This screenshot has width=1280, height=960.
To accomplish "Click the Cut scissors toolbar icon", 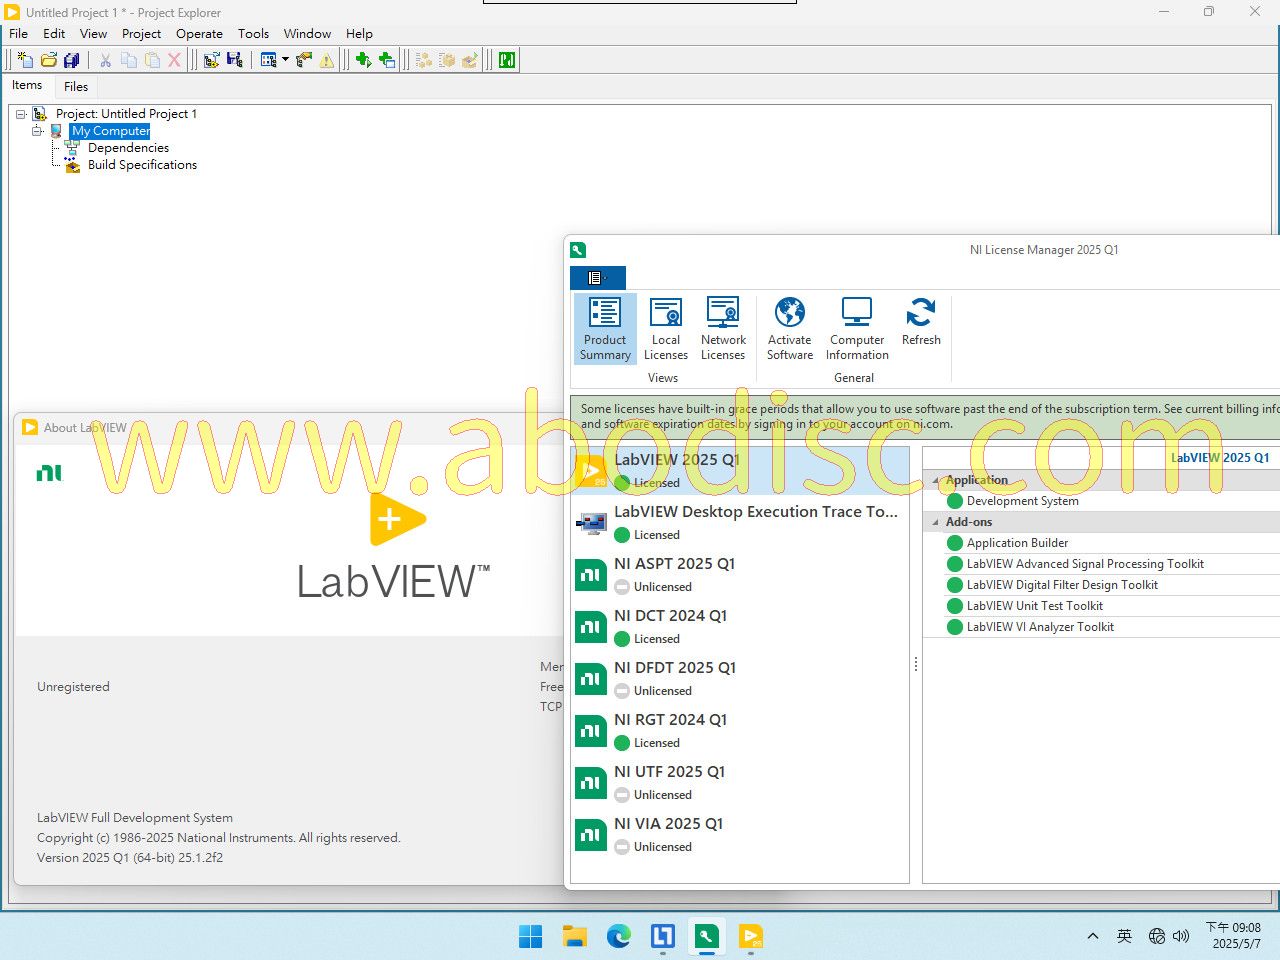I will click(x=105, y=60).
